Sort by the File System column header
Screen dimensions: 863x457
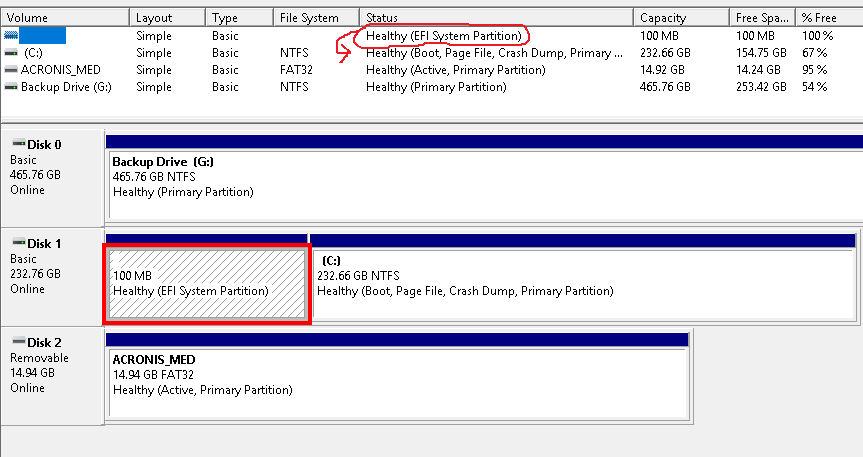316,18
